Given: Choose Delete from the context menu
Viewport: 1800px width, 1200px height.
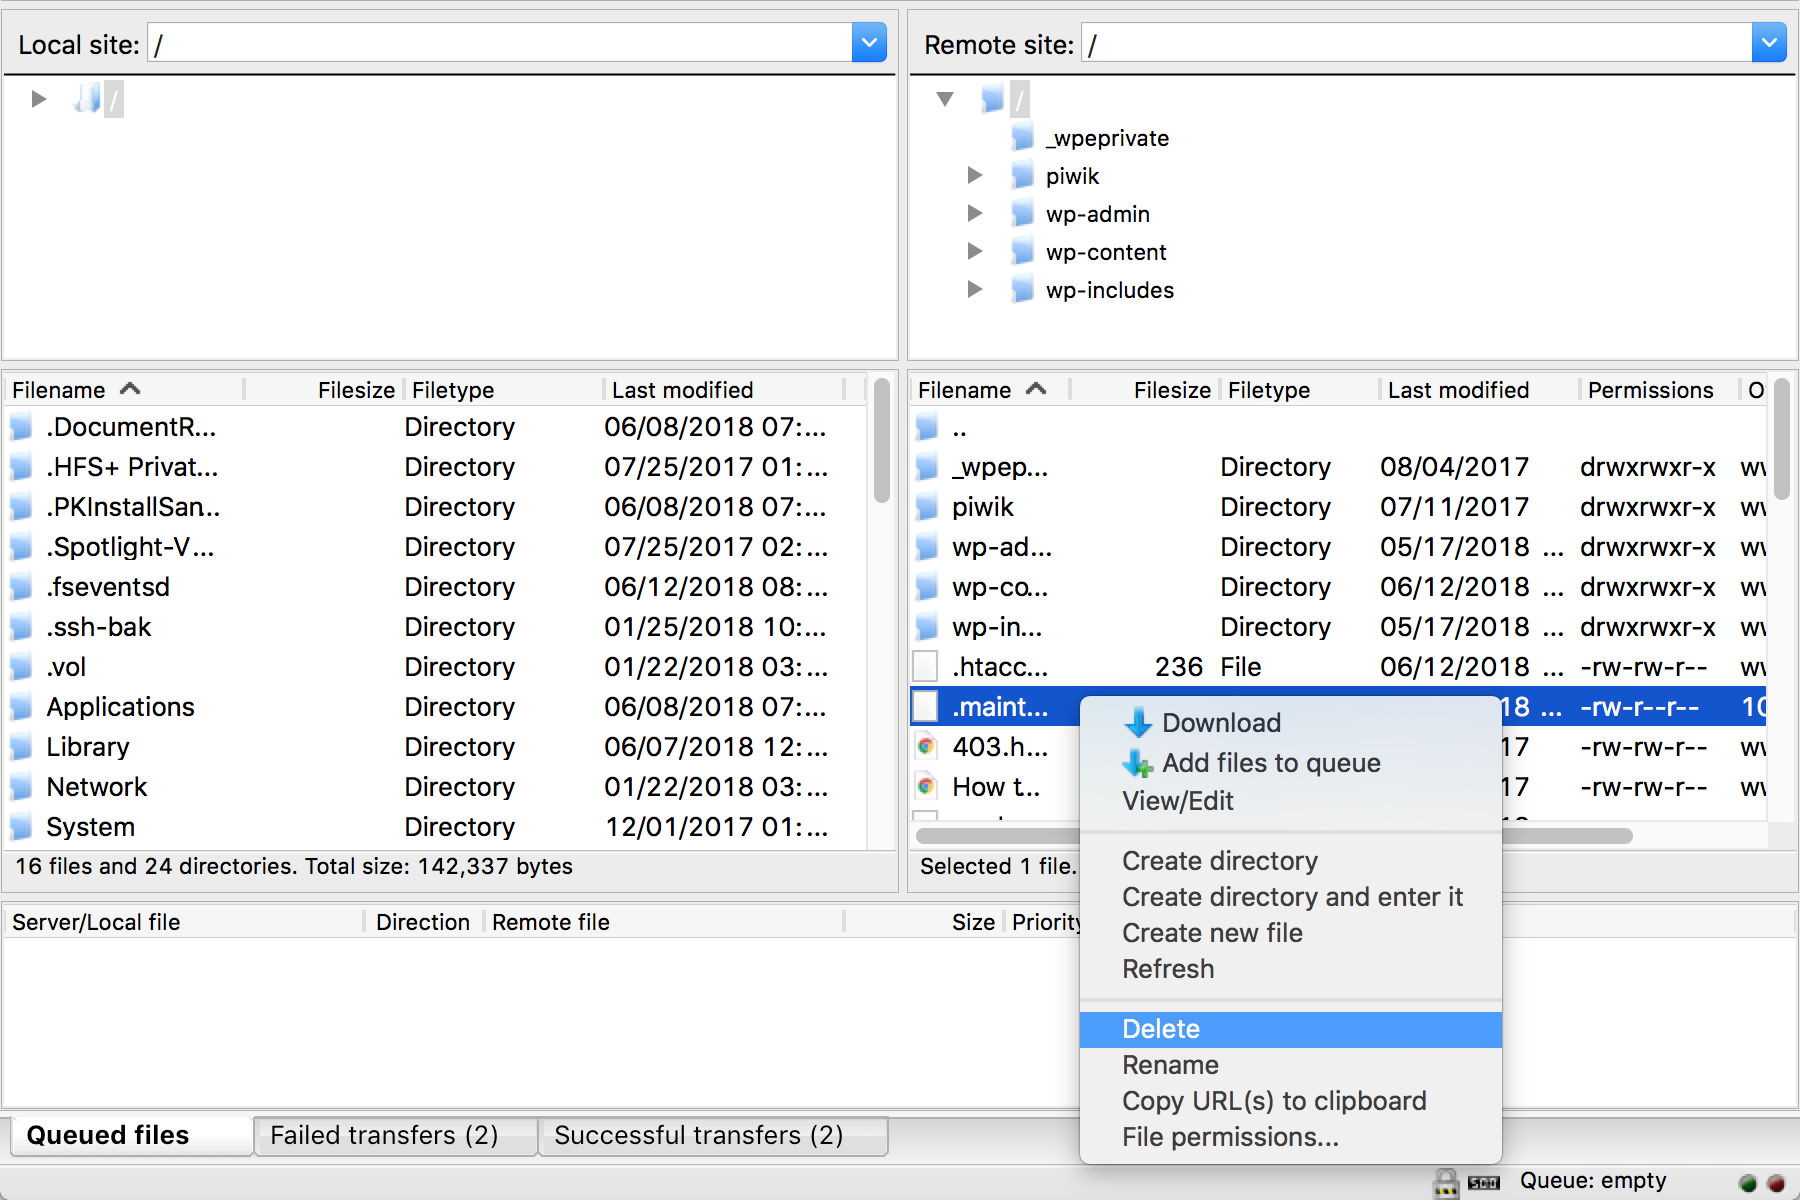Looking at the screenshot, I should (x=1160, y=1029).
